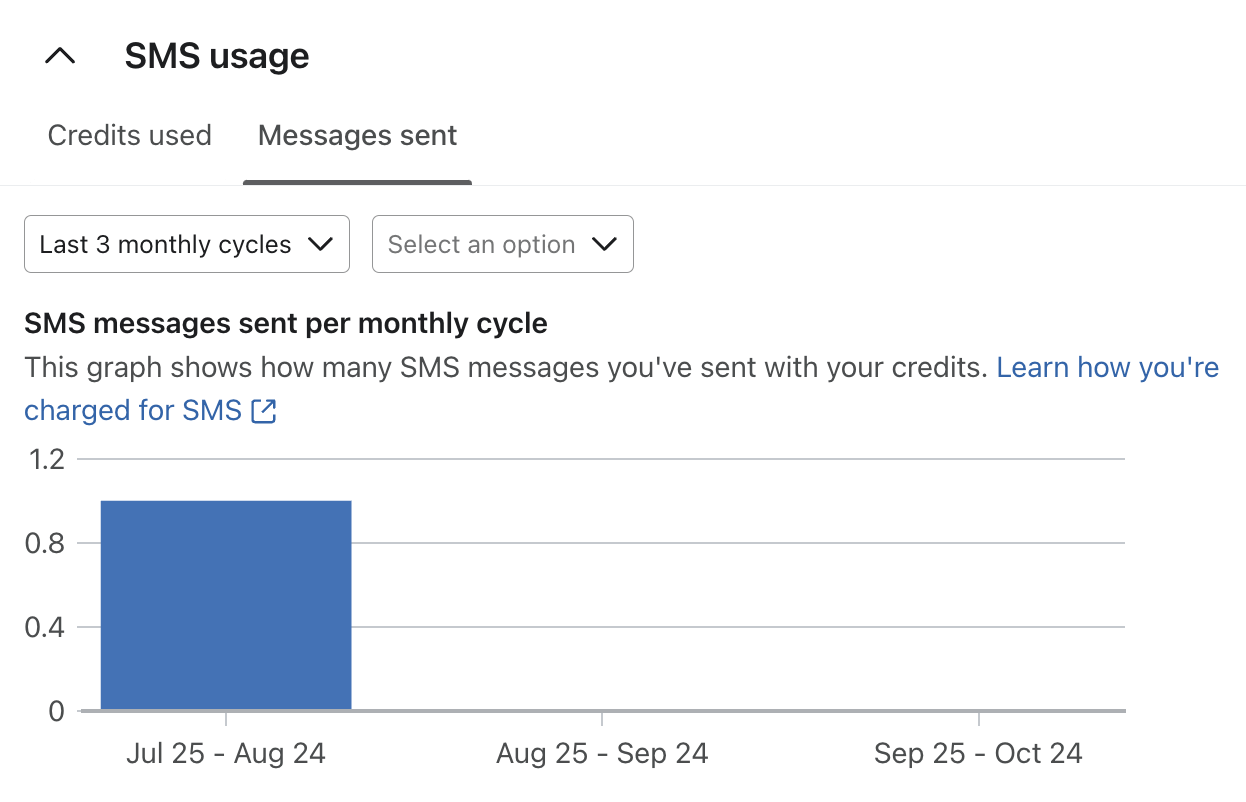The width and height of the screenshot is (1246, 802).
Task: Click the Aug 25 - Sep 24 axis label
Action: tap(601, 752)
